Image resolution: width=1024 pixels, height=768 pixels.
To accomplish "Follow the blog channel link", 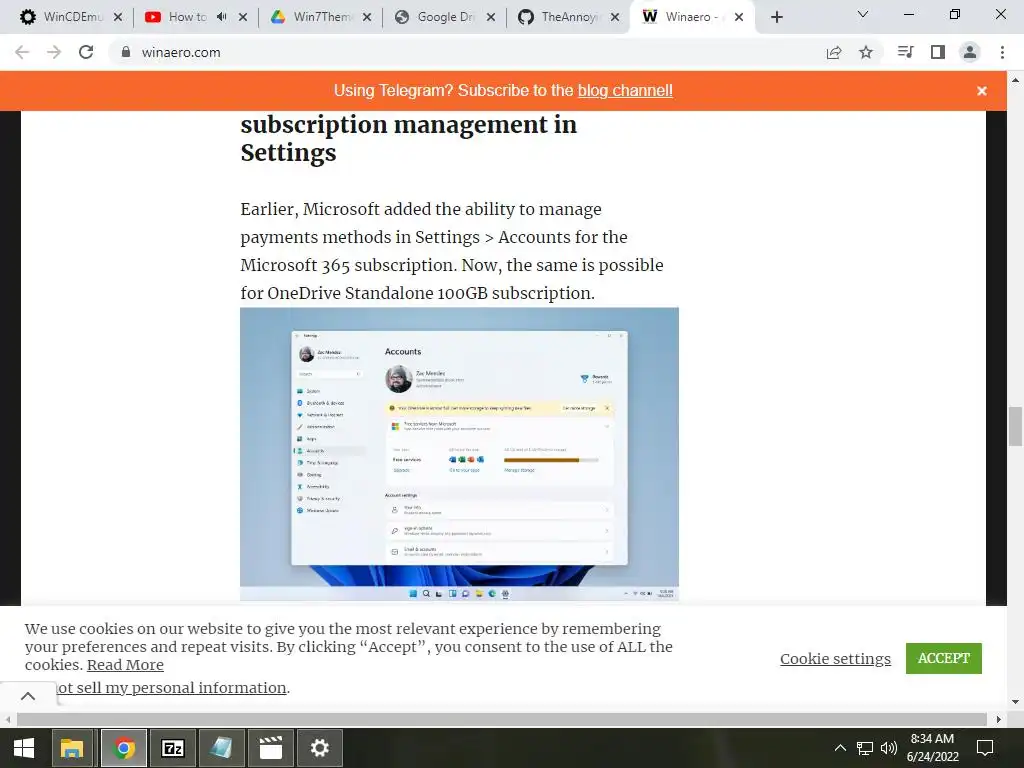I will [625, 91].
